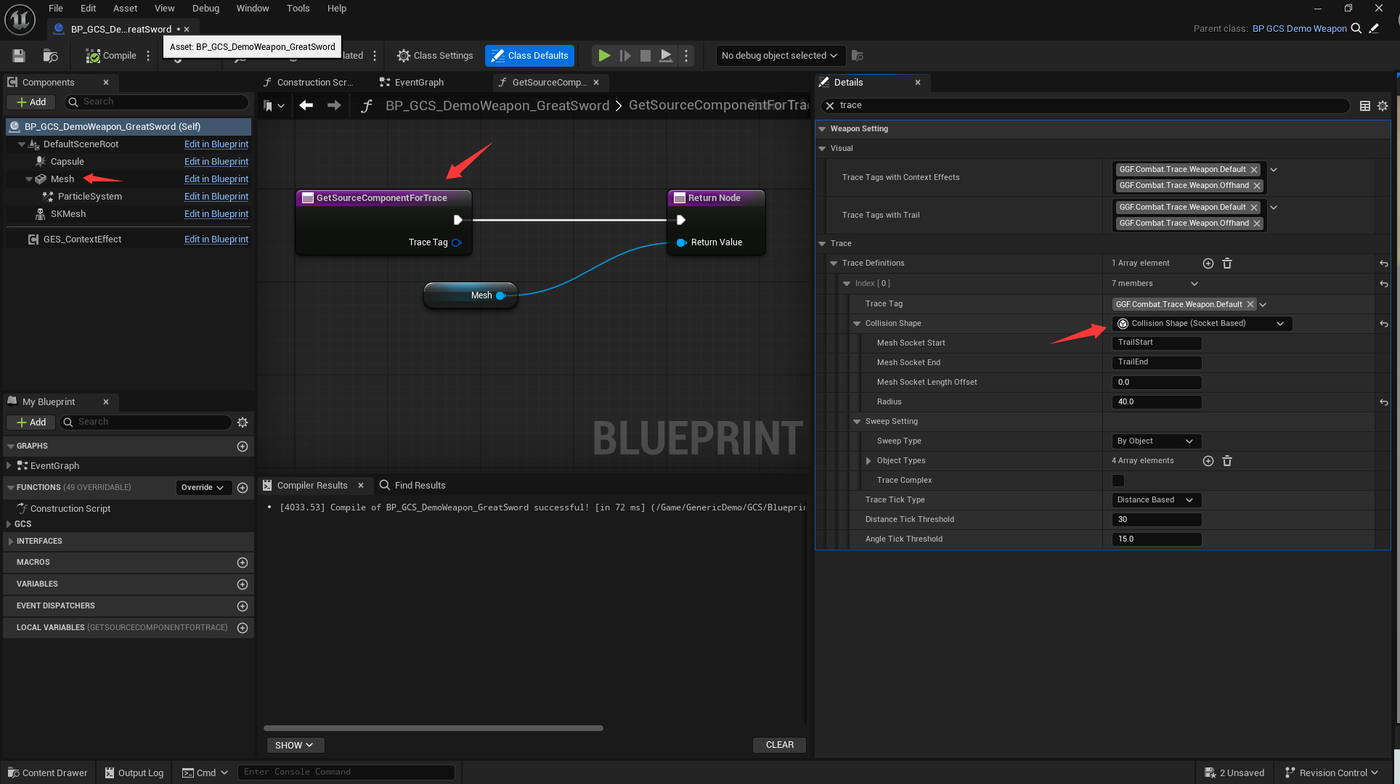Reset Collision Shape to its default value
1400x784 pixels.
tap(1384, 324)
